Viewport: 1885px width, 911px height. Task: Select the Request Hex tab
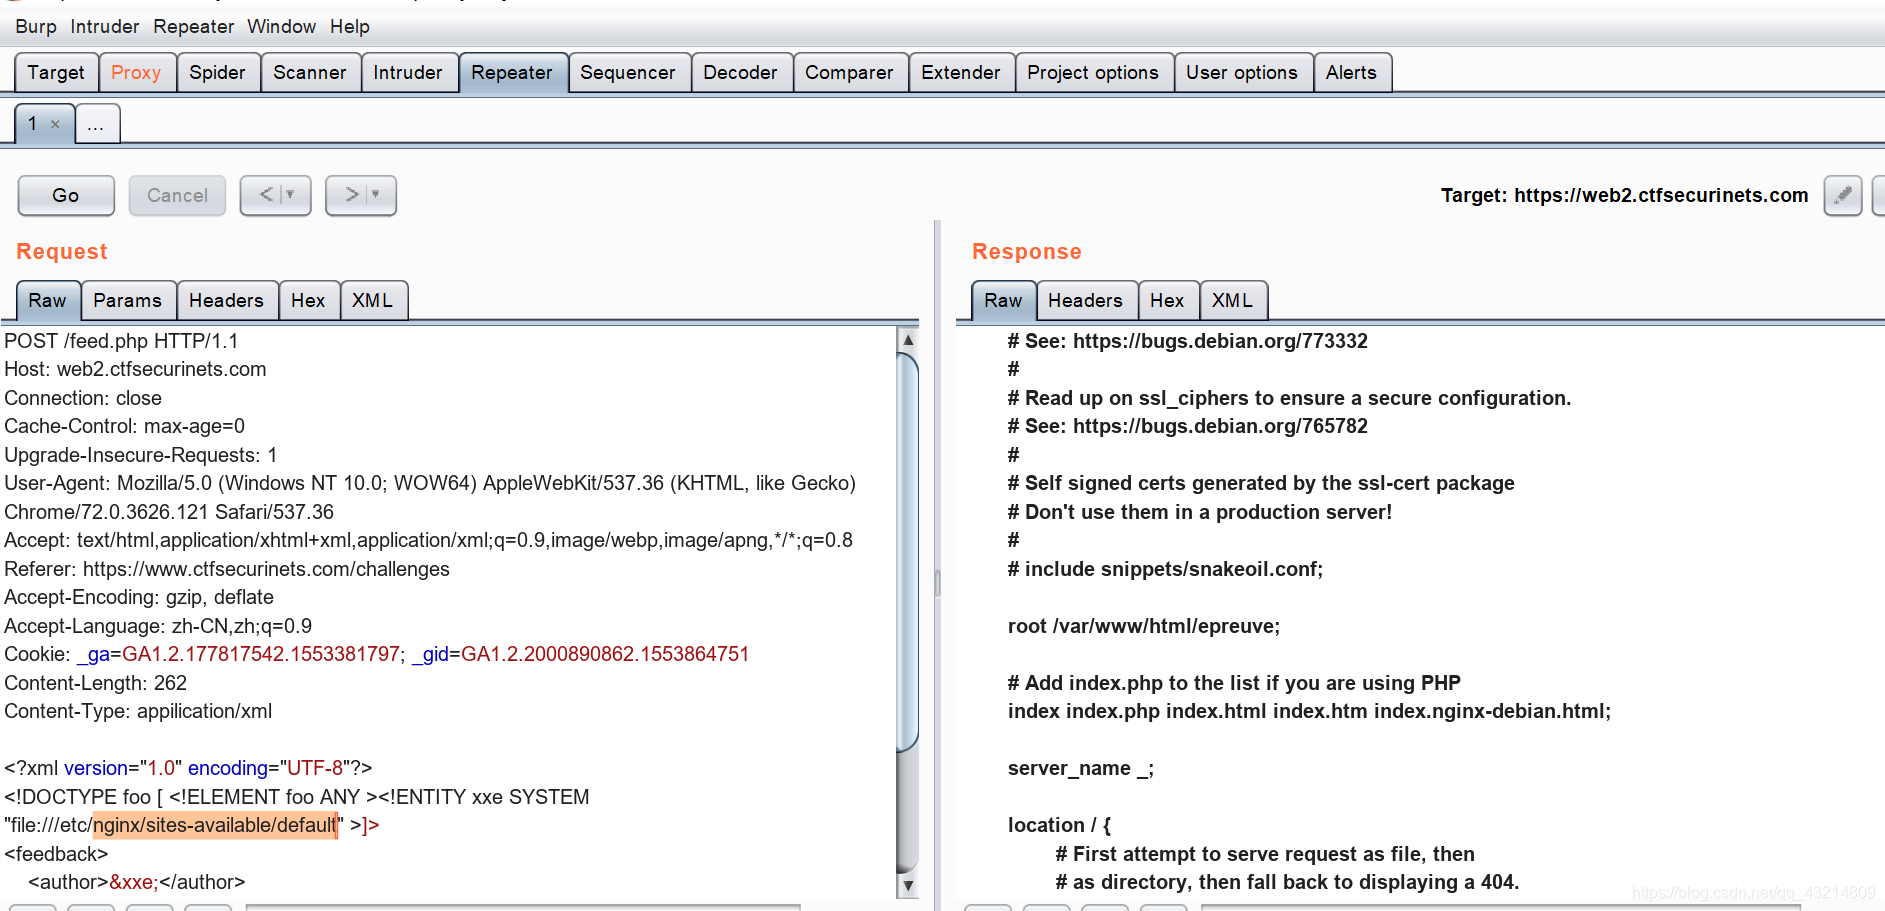(308, 301)
